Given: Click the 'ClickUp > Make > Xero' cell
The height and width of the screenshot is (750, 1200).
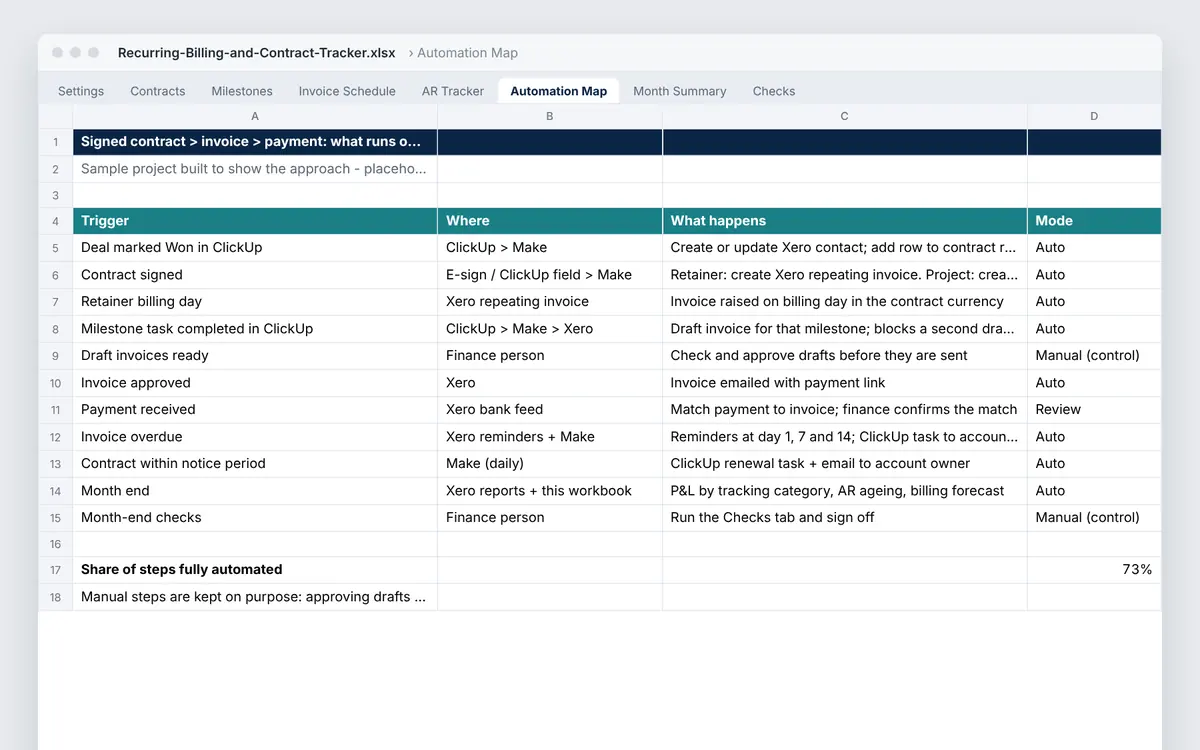Looking at the screenshot, I should point(550,329).
